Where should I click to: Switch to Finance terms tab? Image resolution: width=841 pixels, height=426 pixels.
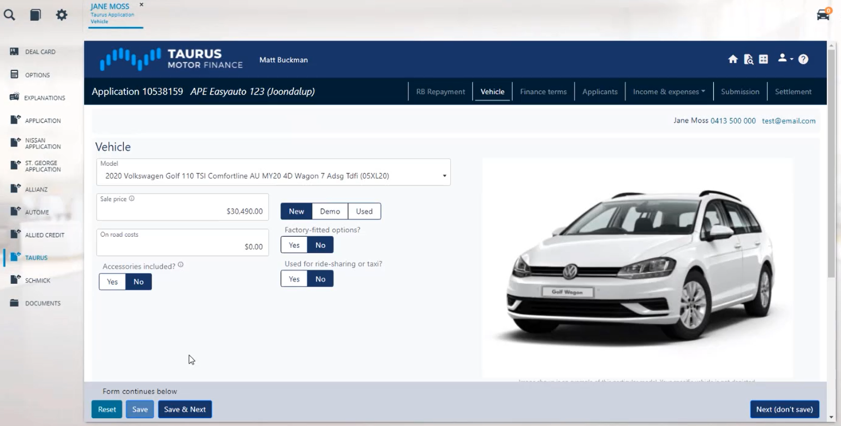(x=543, y=92)
